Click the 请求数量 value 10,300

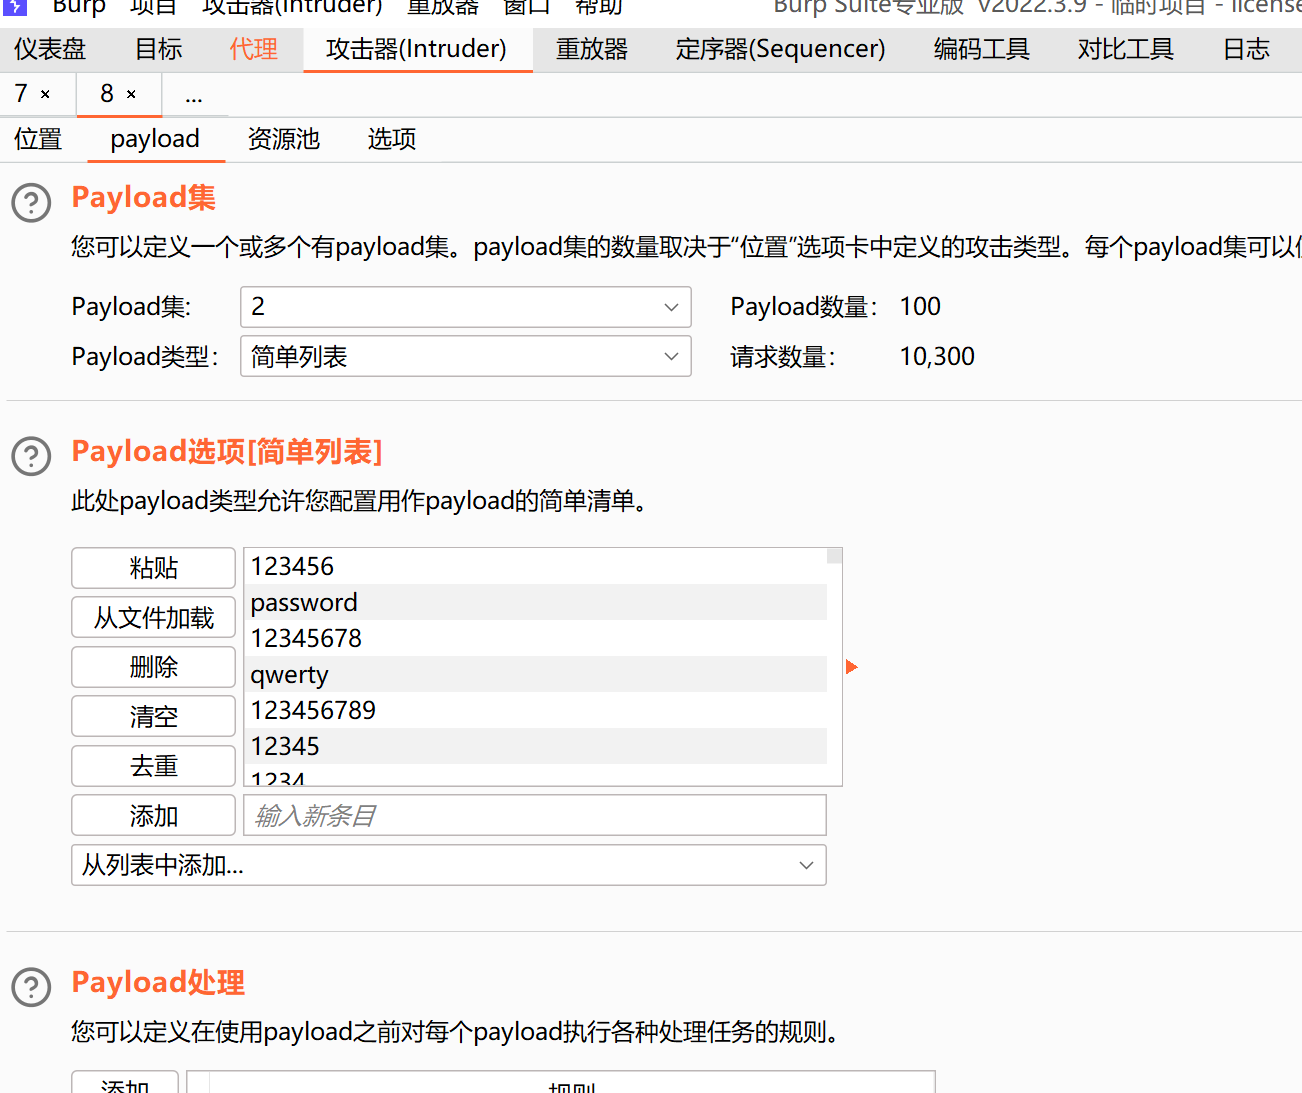pos(937,356)
